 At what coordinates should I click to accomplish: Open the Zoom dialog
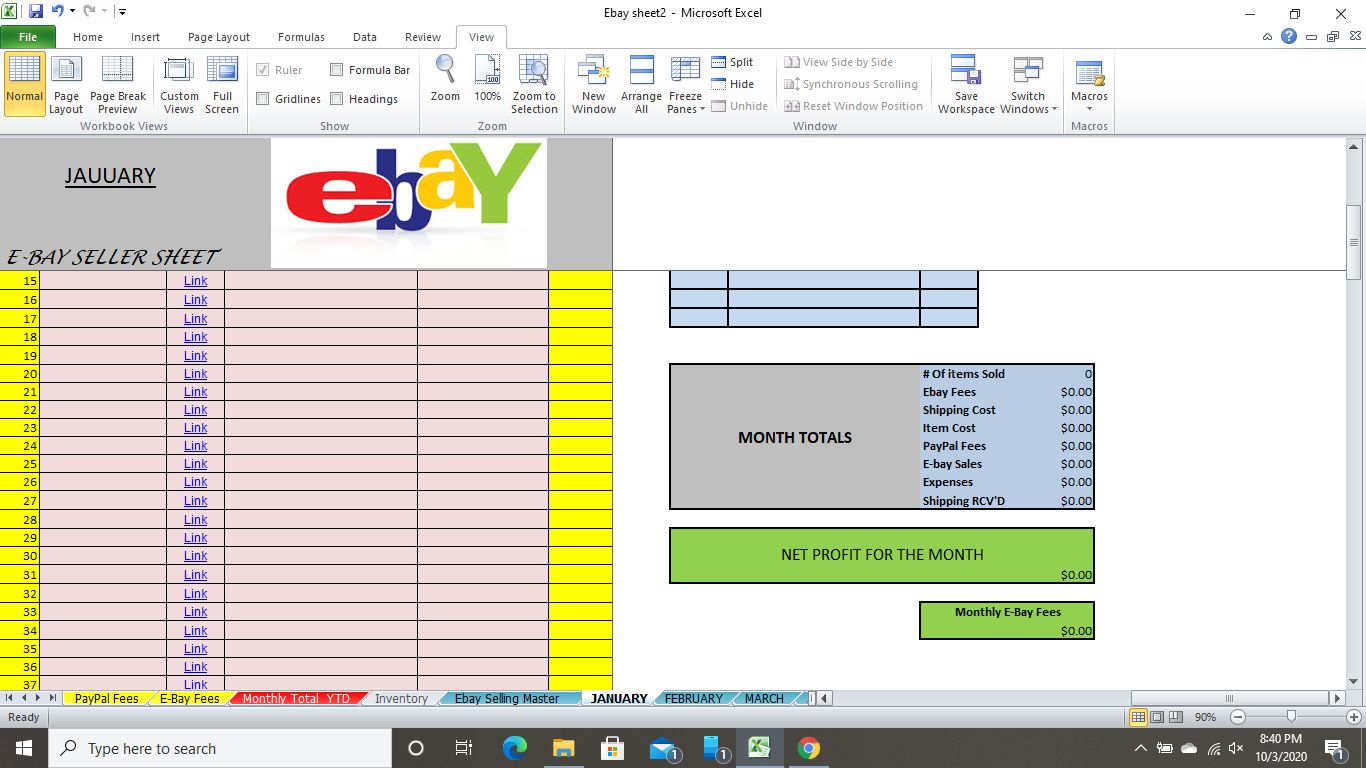point(445,79)
